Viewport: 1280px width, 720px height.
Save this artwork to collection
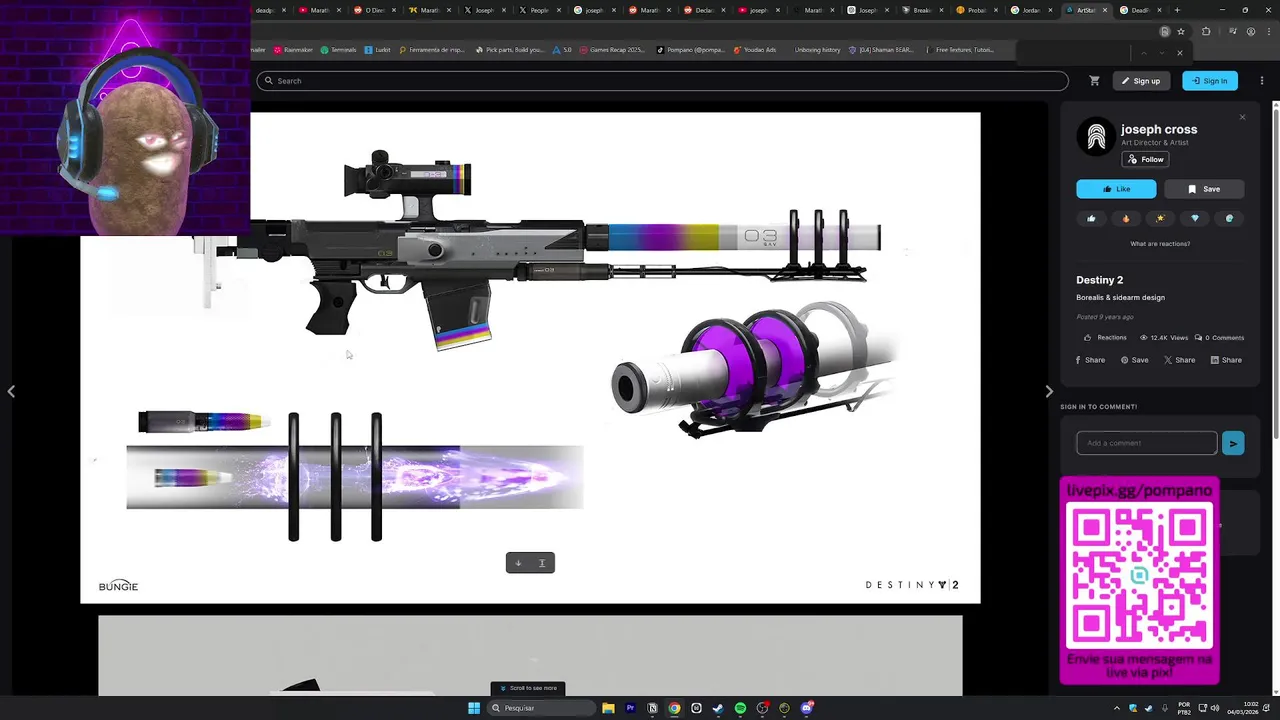(1204, 189)
